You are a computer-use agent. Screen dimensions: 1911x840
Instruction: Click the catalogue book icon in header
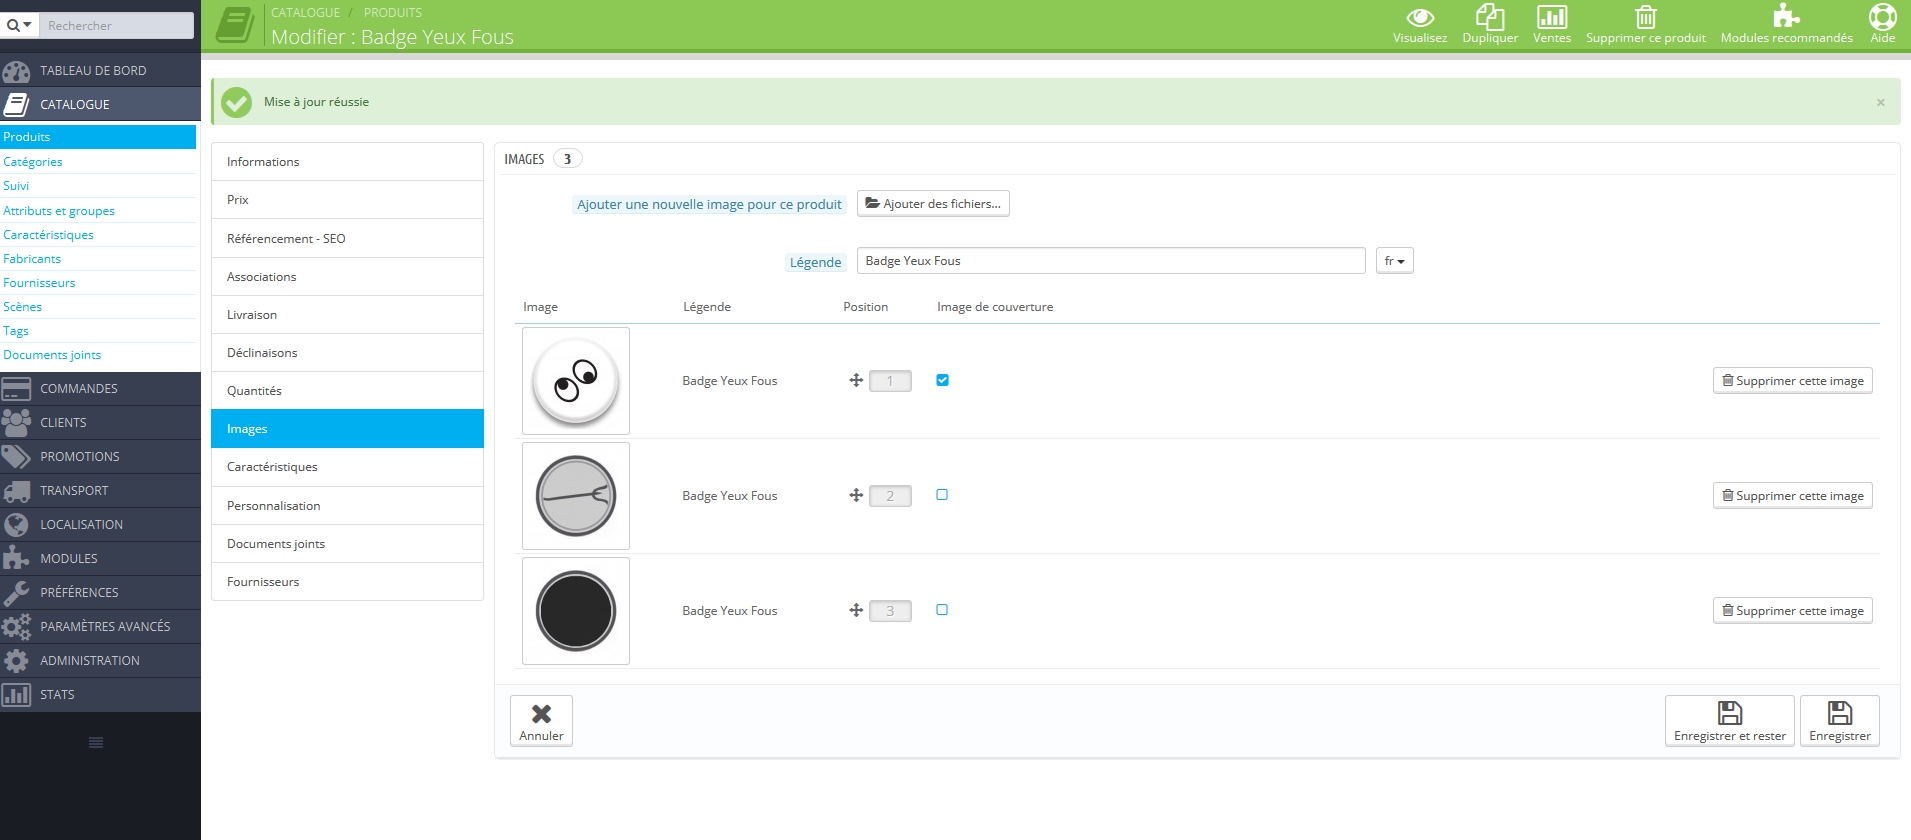[236, 25]
